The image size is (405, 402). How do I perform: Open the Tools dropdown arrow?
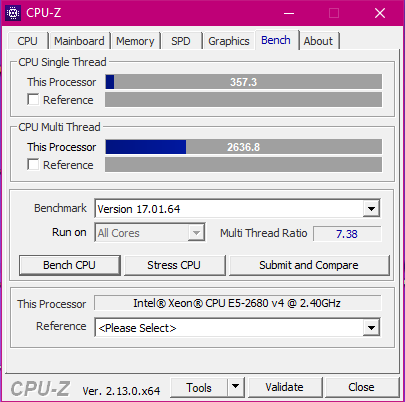[x=236, y=387]
